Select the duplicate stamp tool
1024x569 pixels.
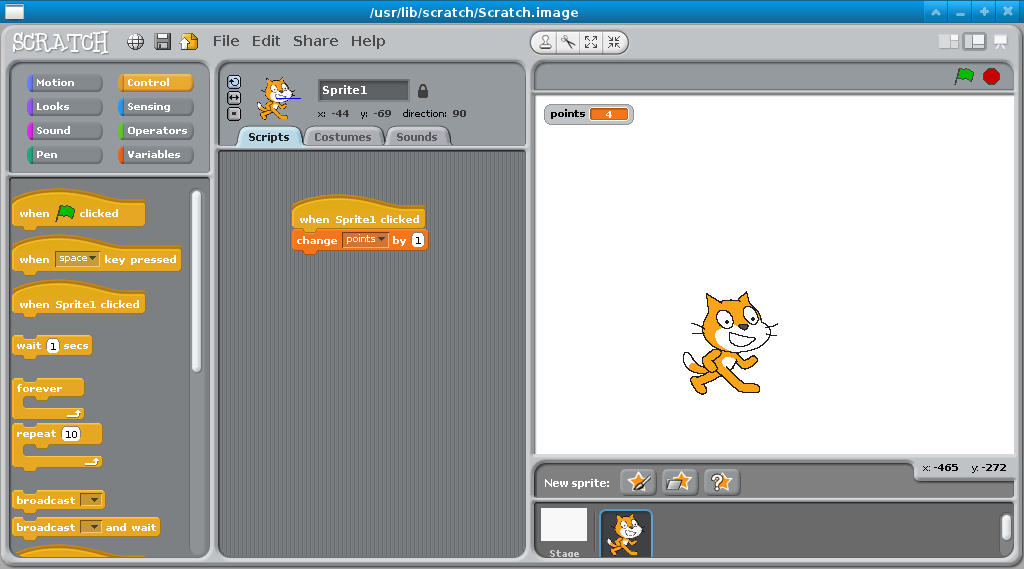tap(545, 42)
